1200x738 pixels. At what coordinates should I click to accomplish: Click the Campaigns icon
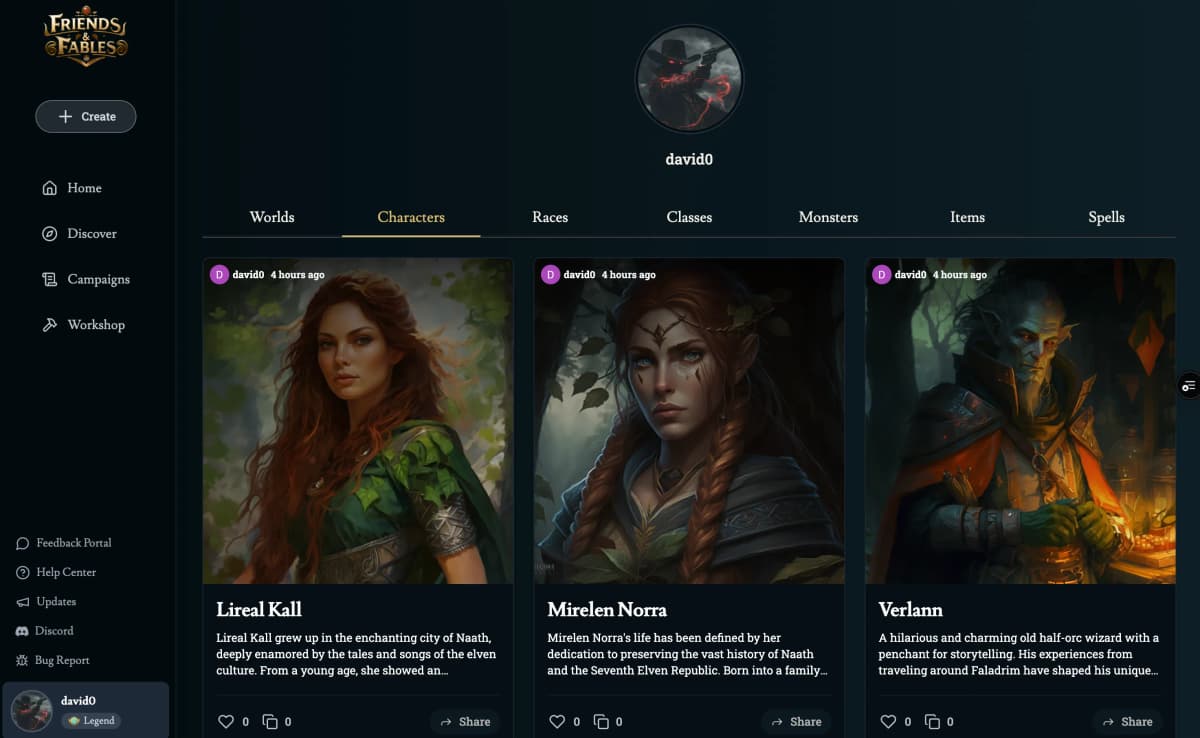[50, 280]
